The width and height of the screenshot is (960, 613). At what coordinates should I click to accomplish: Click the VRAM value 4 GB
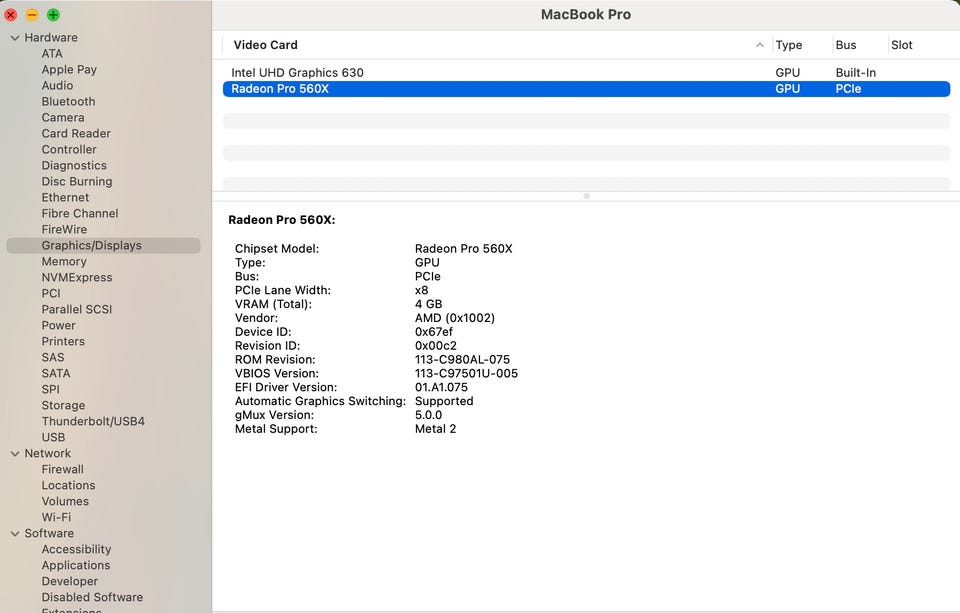(429, 304)
